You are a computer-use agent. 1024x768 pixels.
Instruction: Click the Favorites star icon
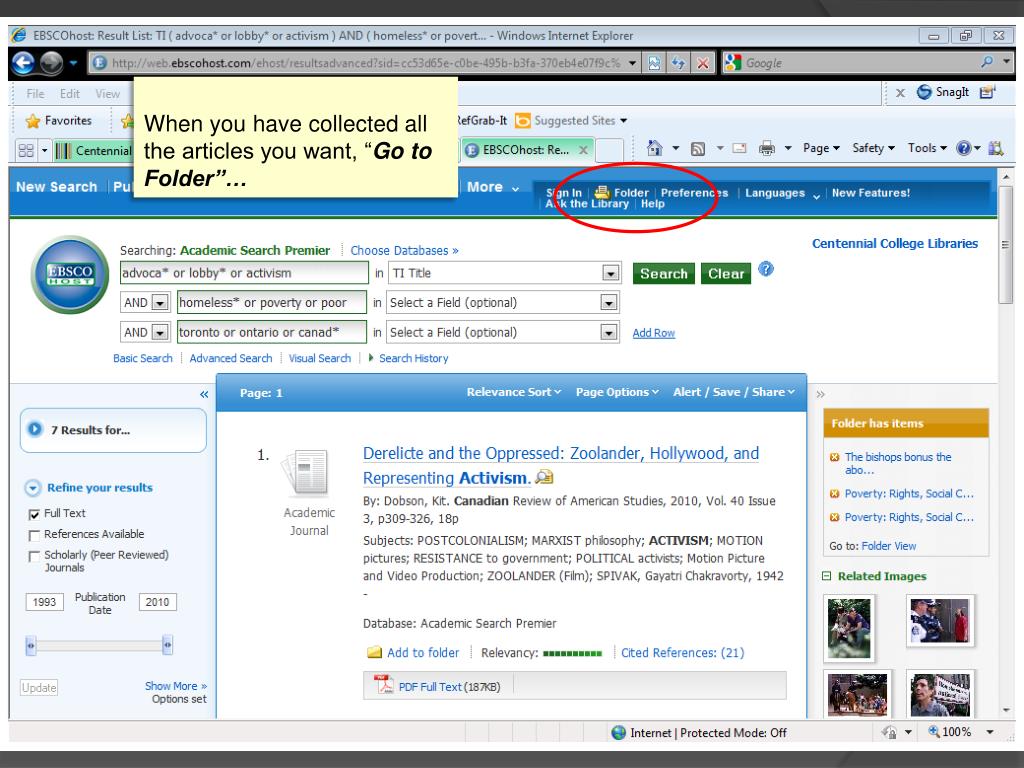point(33,121)
